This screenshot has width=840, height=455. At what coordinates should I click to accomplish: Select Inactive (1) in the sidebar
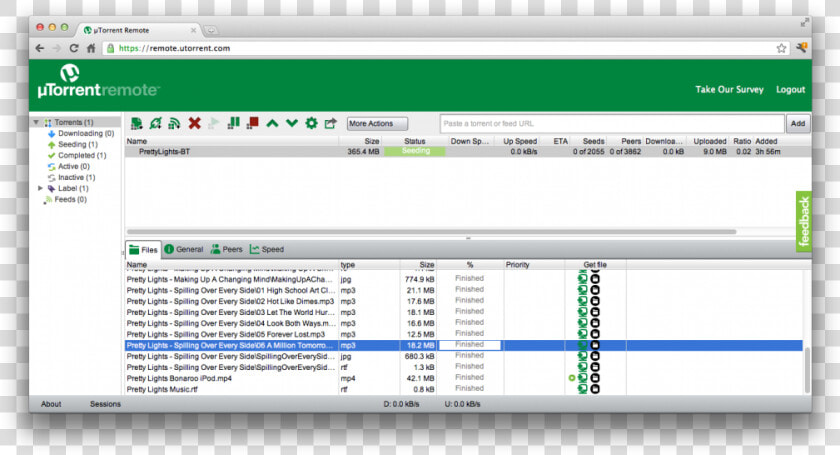[x=76, y=177]
